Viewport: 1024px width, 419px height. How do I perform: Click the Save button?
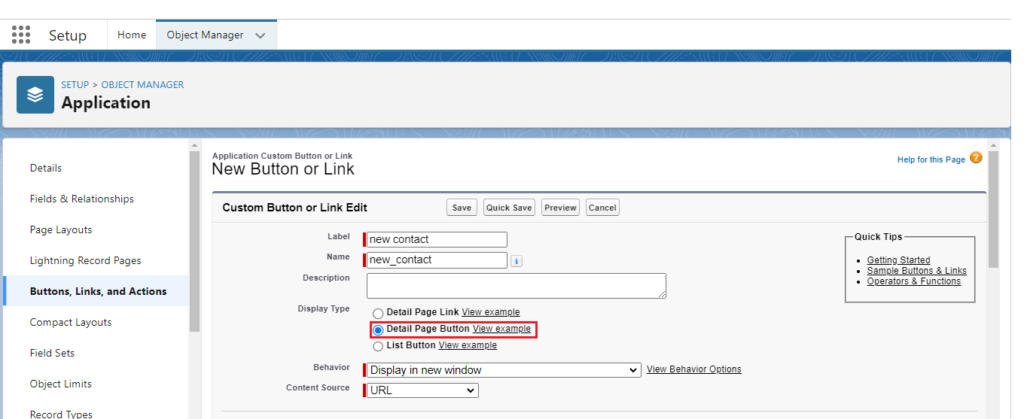[x=461, y=208]
